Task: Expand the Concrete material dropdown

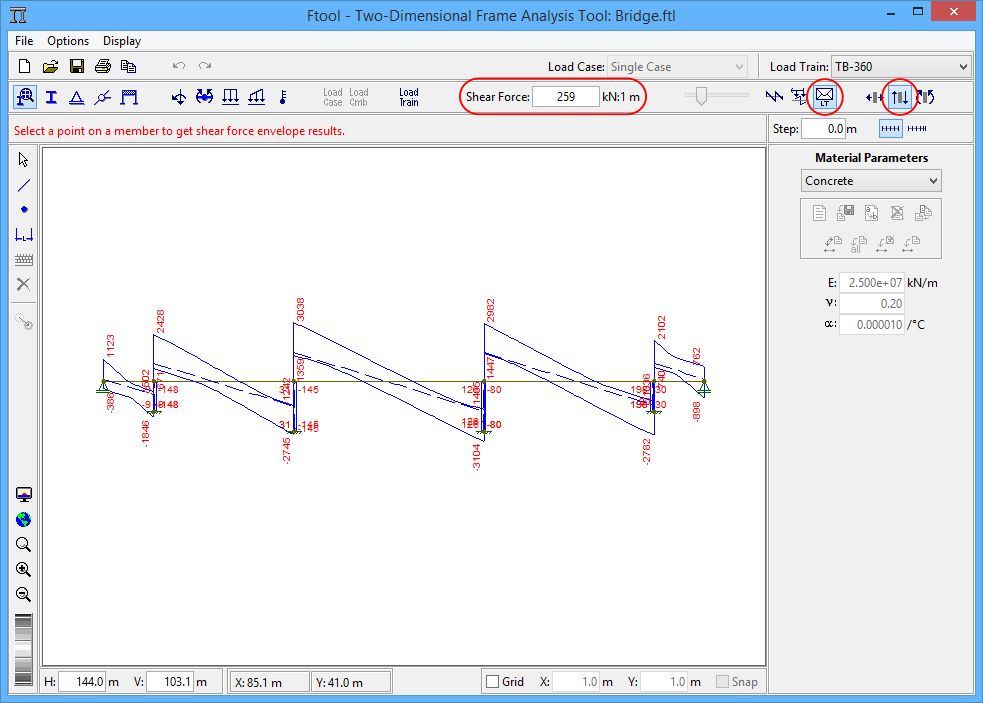Action: pos(872,181)
